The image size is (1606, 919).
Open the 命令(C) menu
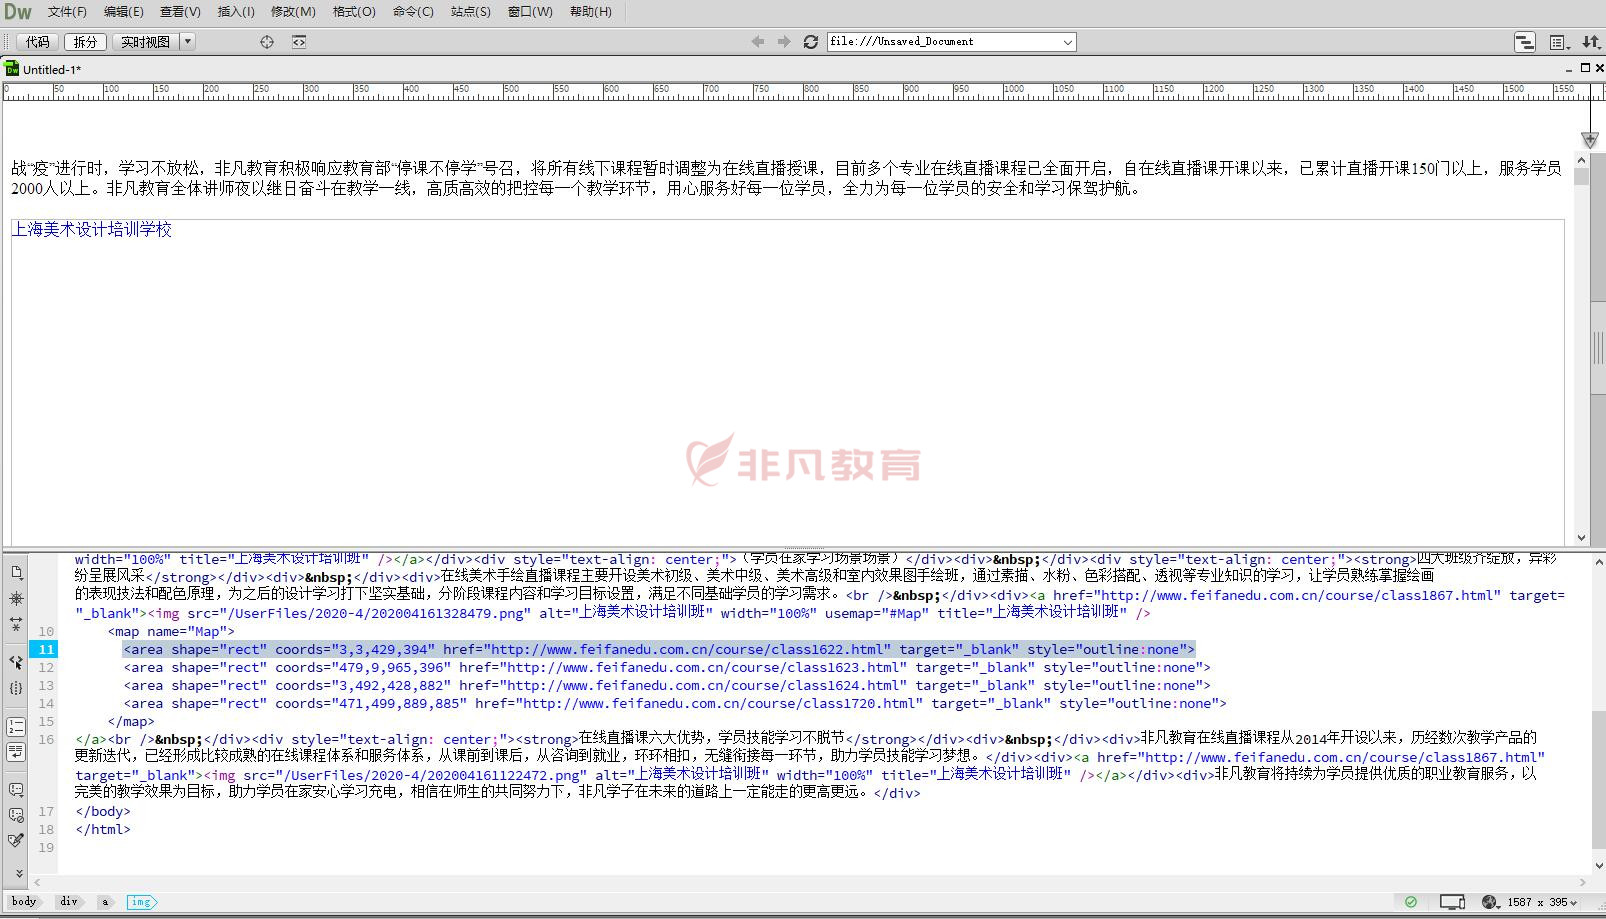[413, 12]
